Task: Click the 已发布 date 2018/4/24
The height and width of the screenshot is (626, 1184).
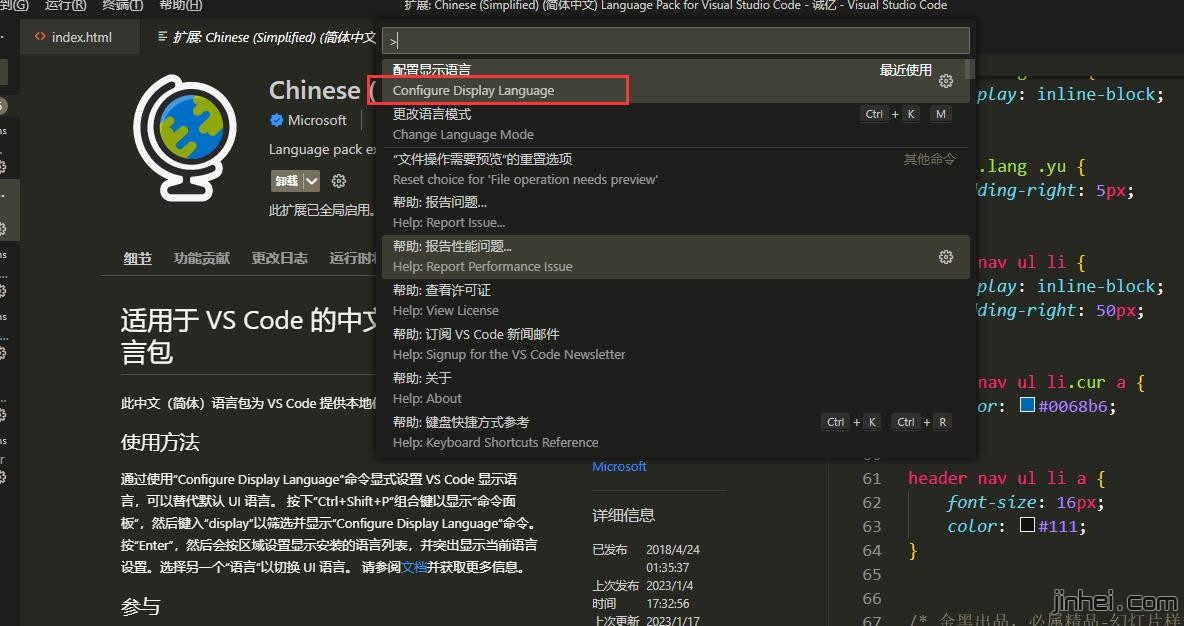Action: 673,550
